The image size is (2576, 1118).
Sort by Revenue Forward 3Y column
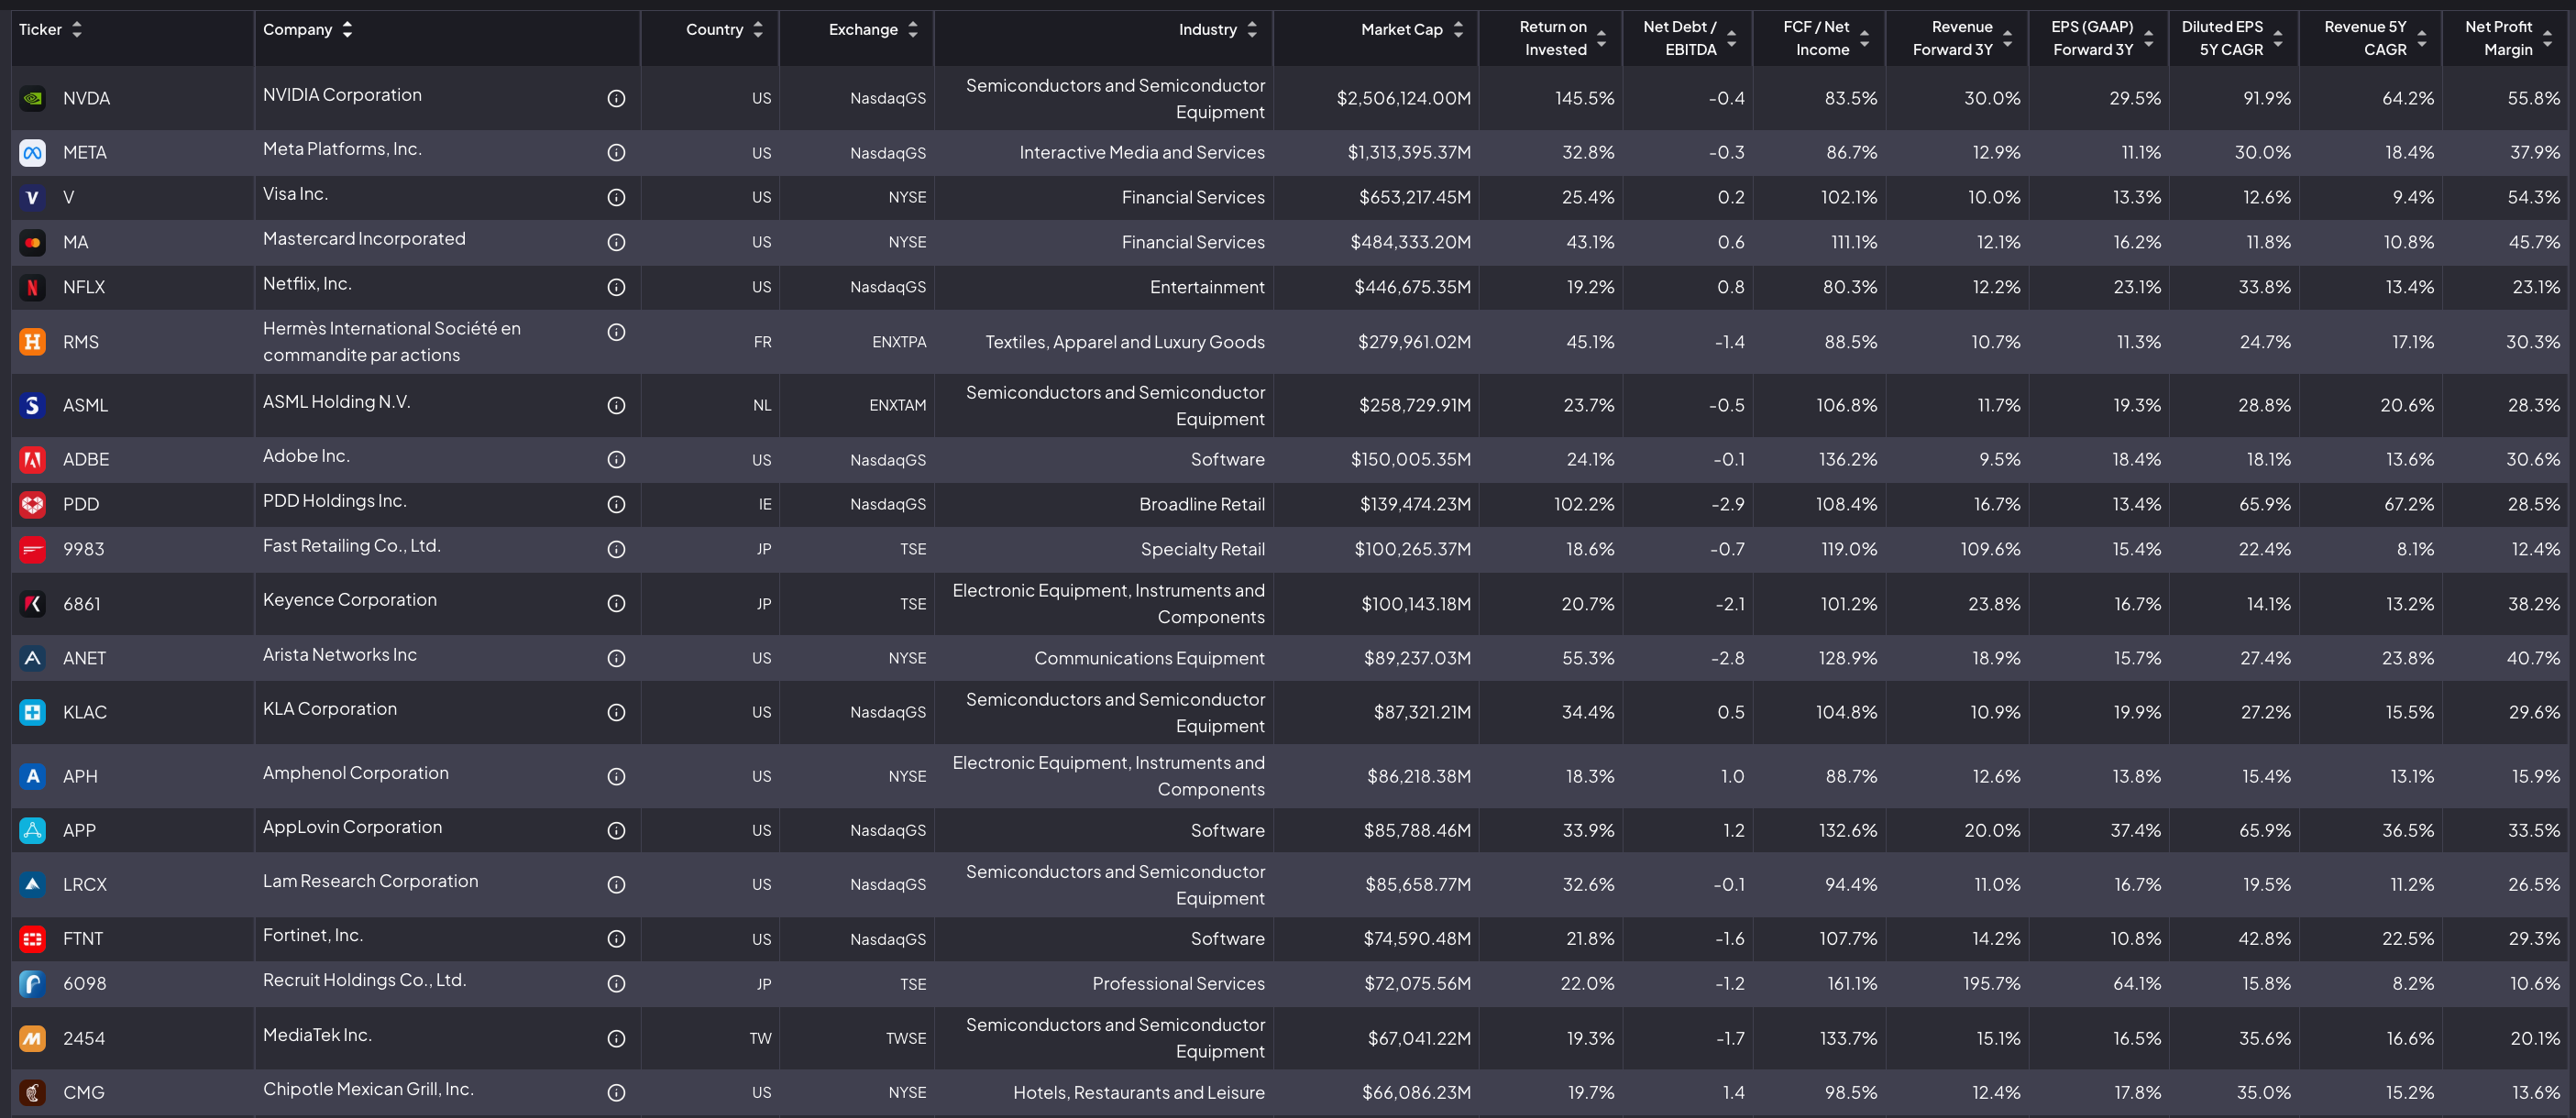[2007, 38]
